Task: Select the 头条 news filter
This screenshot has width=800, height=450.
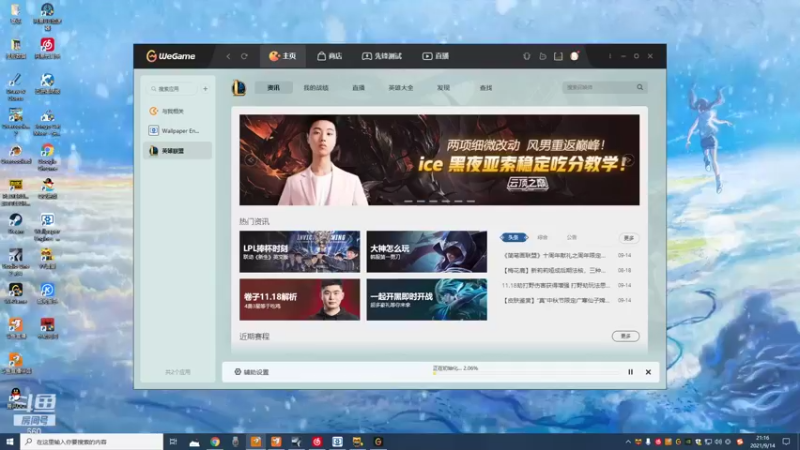Action: 514,237
